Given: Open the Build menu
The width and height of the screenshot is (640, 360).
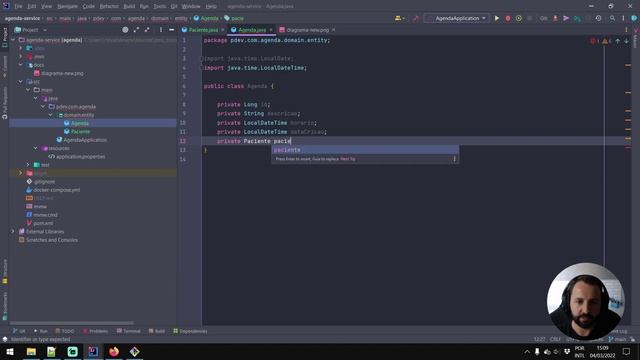Looking at the screenshot, I should click(x=129, y=7).
